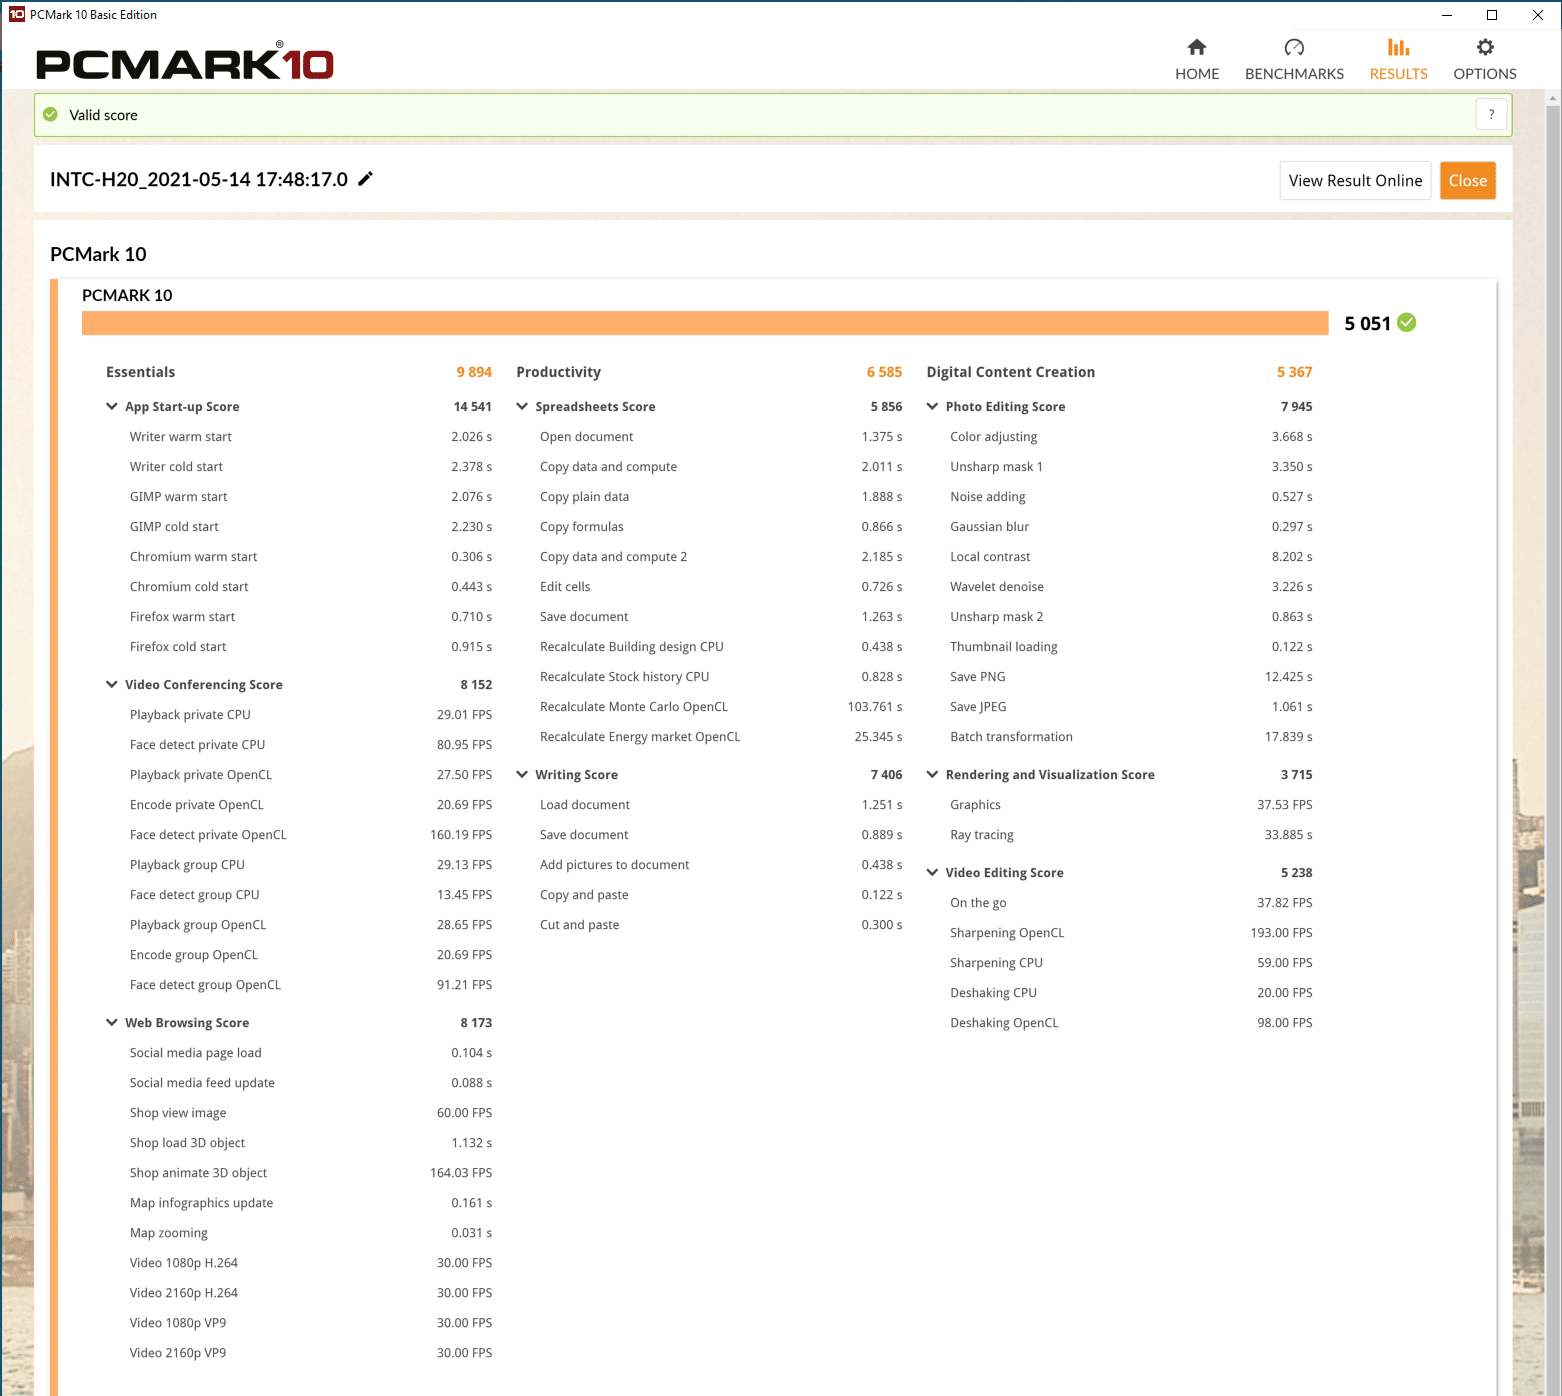Screen dimensions: 1562x1396
Task: Collapse the Spreadsheets Score section
Action: [522, 406]
